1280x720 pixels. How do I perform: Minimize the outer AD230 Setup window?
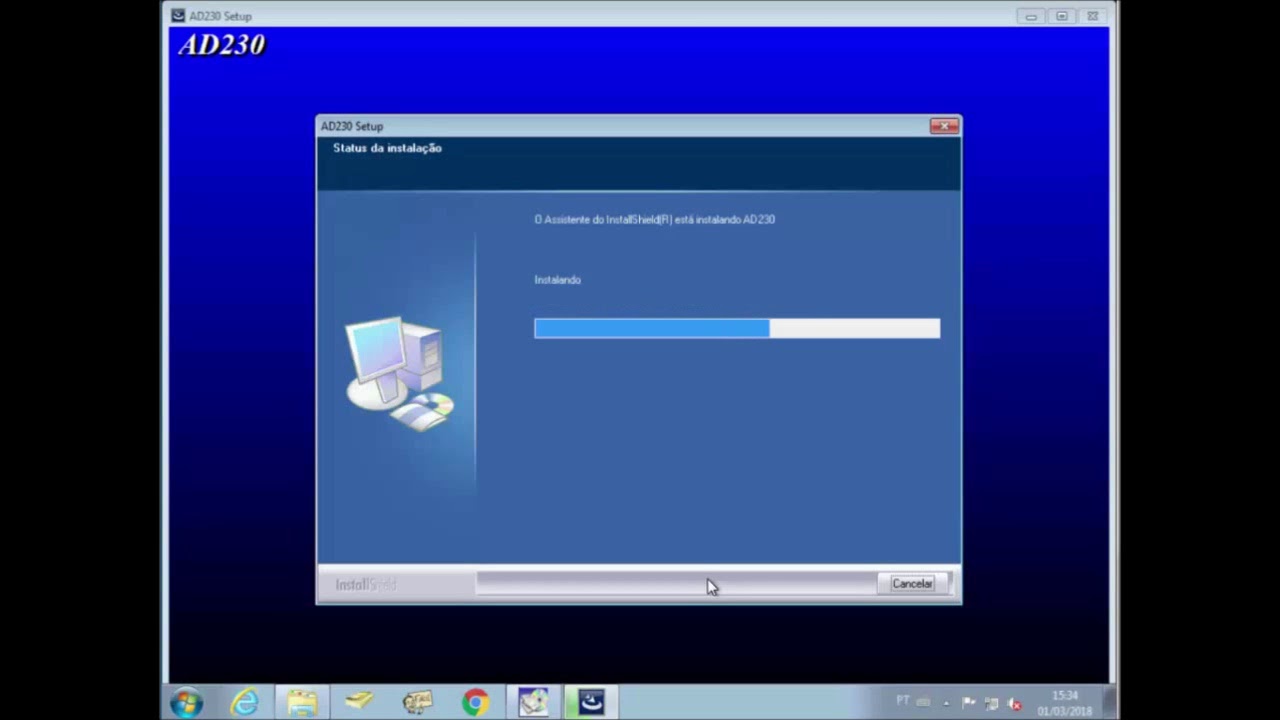[1031, 16]
